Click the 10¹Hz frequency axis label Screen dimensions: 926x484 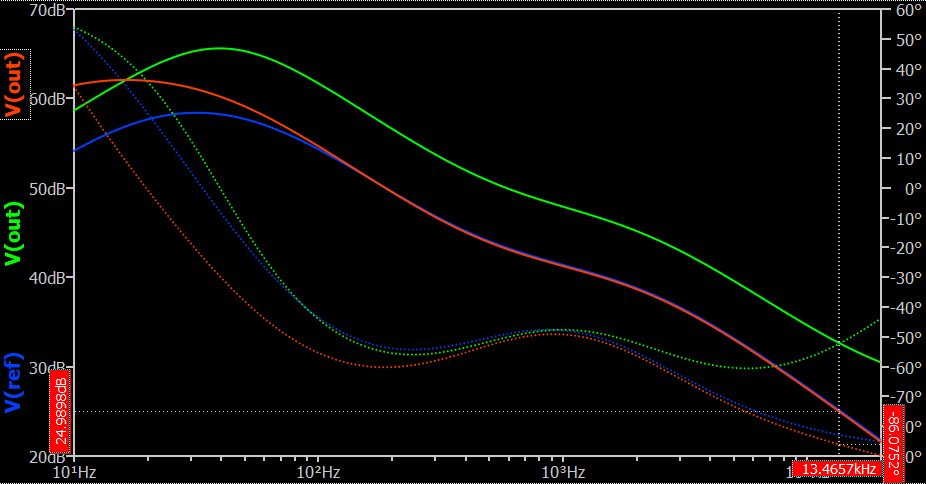[x=74, y=472]
